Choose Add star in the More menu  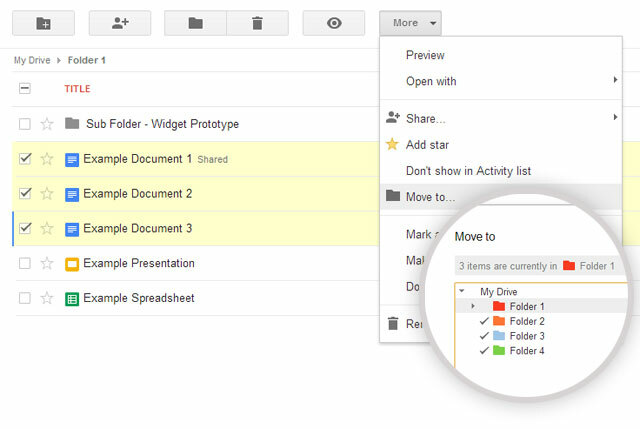tap(500, 145)
